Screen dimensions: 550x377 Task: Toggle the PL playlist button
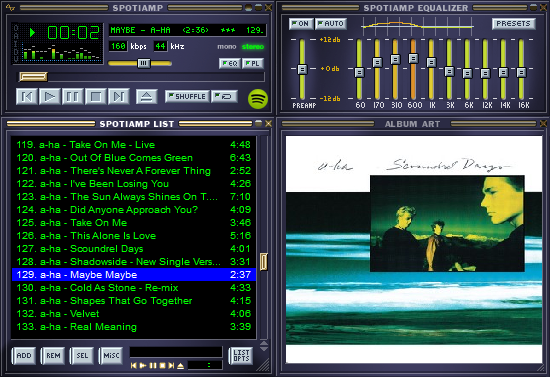point(253,63)
